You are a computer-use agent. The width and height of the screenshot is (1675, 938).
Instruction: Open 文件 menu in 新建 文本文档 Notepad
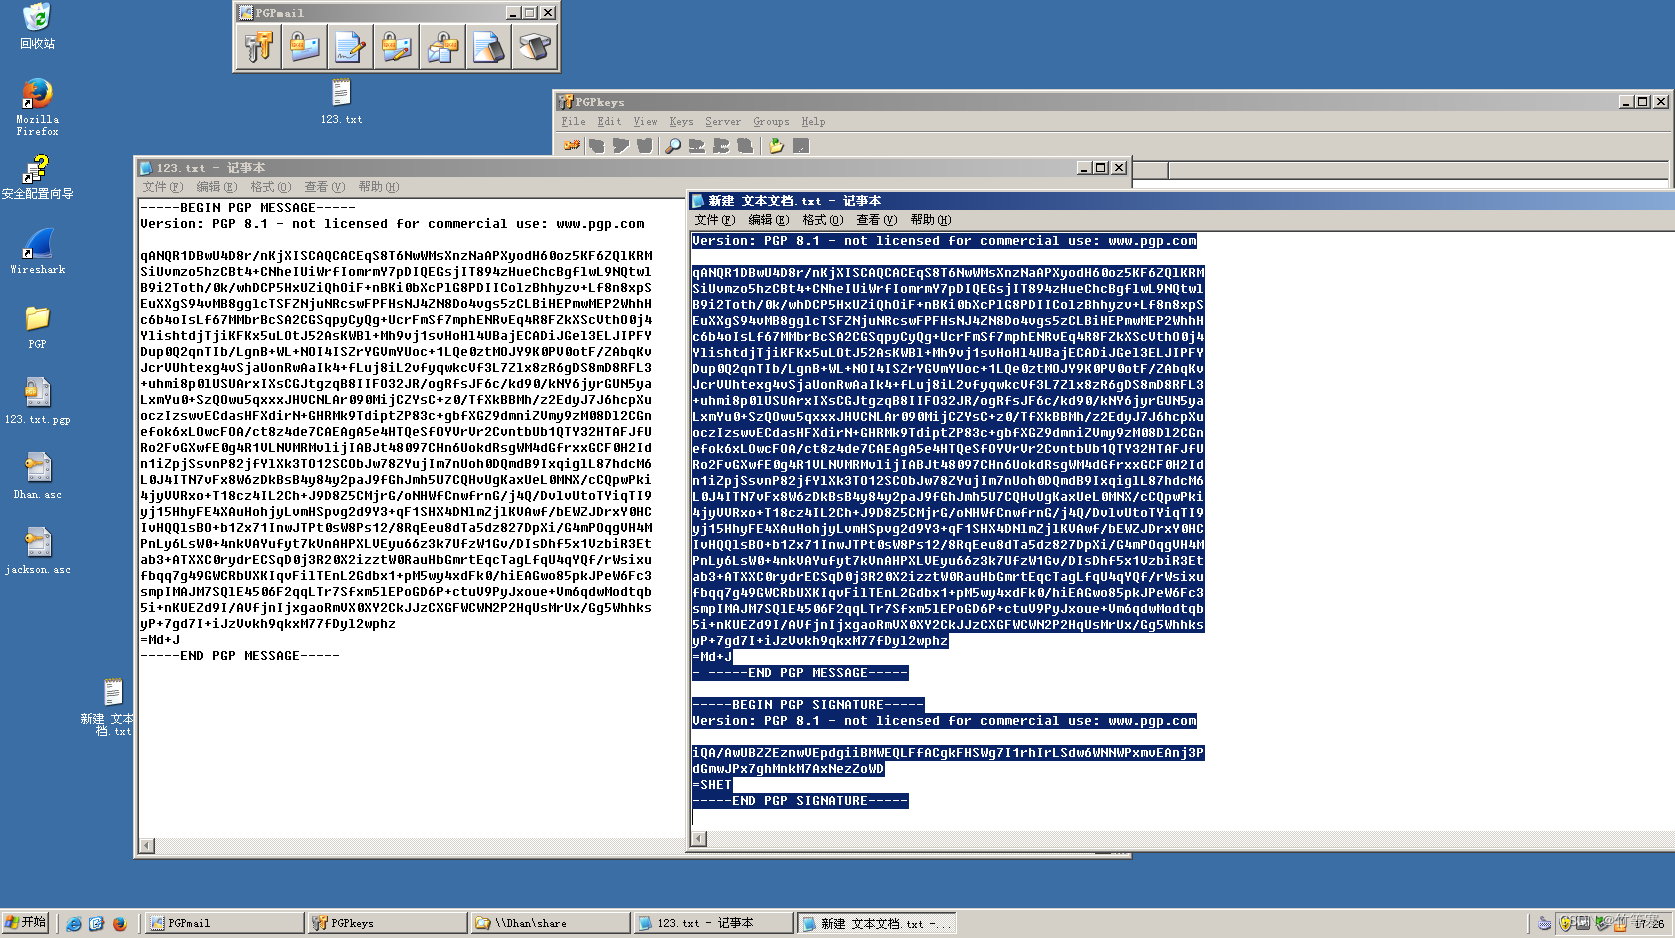point(714,220)
